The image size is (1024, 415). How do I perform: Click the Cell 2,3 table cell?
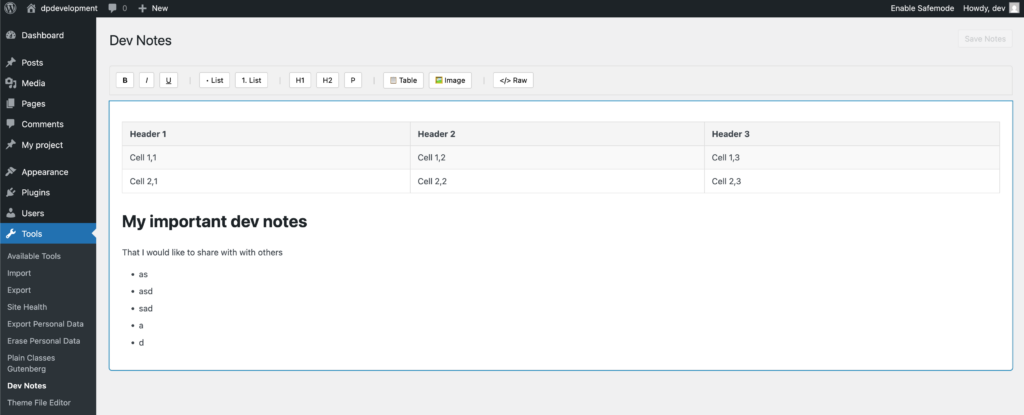852,181
